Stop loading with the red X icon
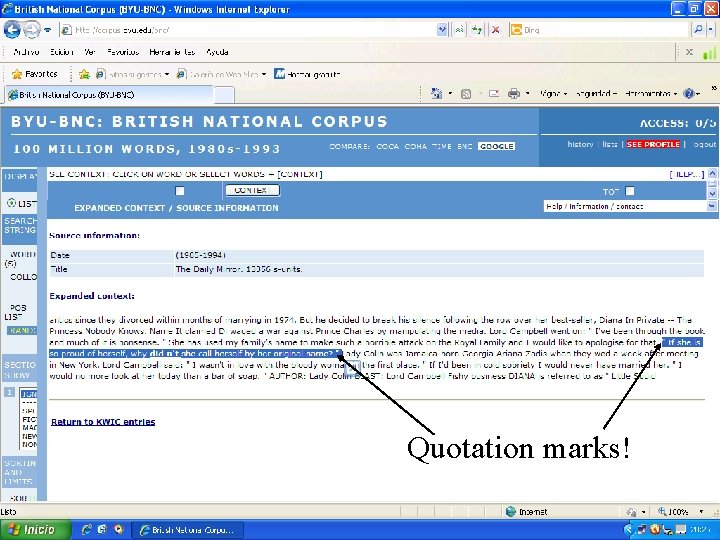This screenshot has height=540, width=720. point(495,30)
